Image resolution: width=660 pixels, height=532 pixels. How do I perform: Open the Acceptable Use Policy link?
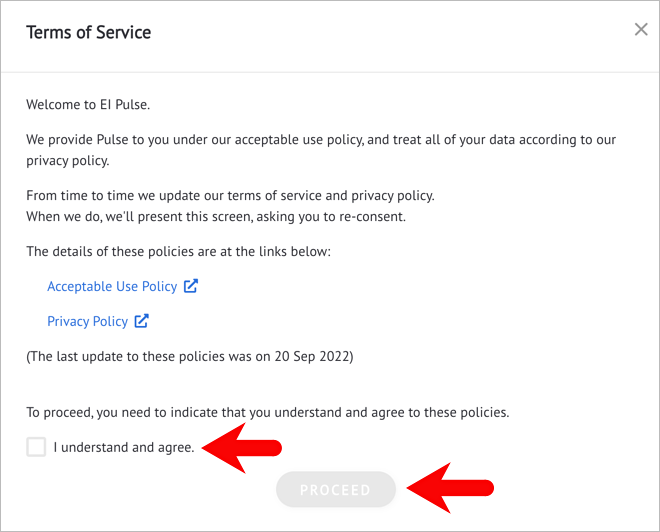pyautogui.click(x=112, y=286)
